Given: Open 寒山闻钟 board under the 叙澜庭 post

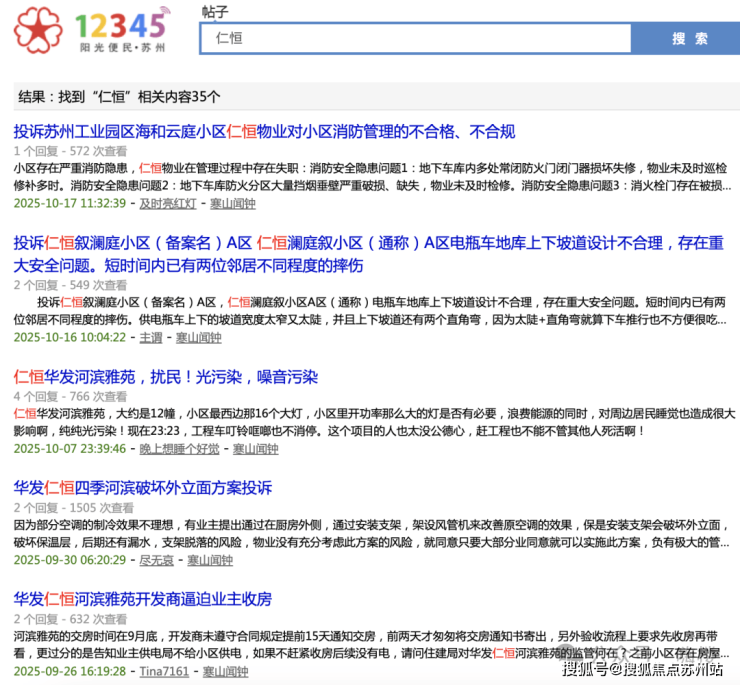Looking at the screenshot, I should pos(198,338).
